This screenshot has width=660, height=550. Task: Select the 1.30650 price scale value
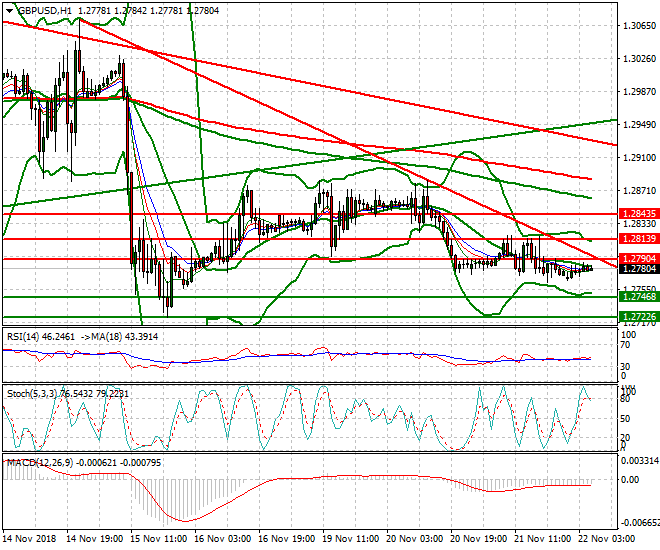click(639, 26)
